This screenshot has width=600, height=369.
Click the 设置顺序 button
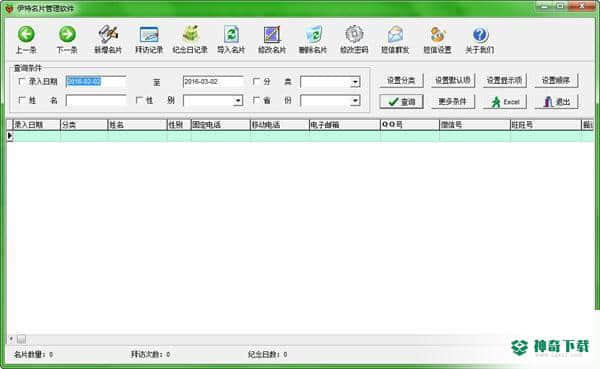(556, 80)
